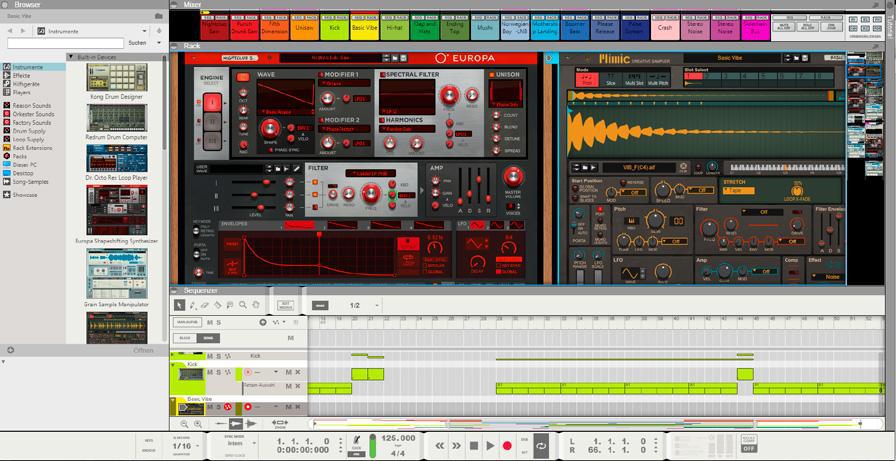Viewport: 896px width, 461px height.
Task: Select the orange Unisex mixer channel
Action: (305, 27)
